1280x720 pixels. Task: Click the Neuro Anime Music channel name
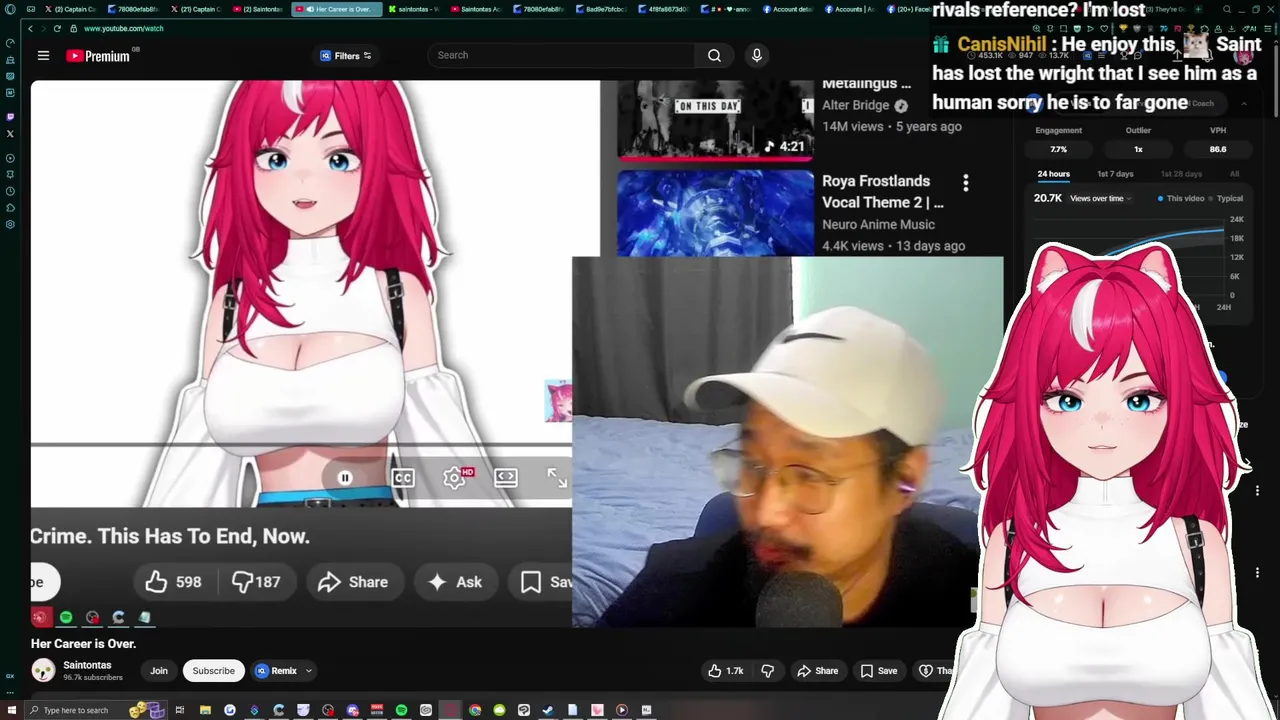878,225
